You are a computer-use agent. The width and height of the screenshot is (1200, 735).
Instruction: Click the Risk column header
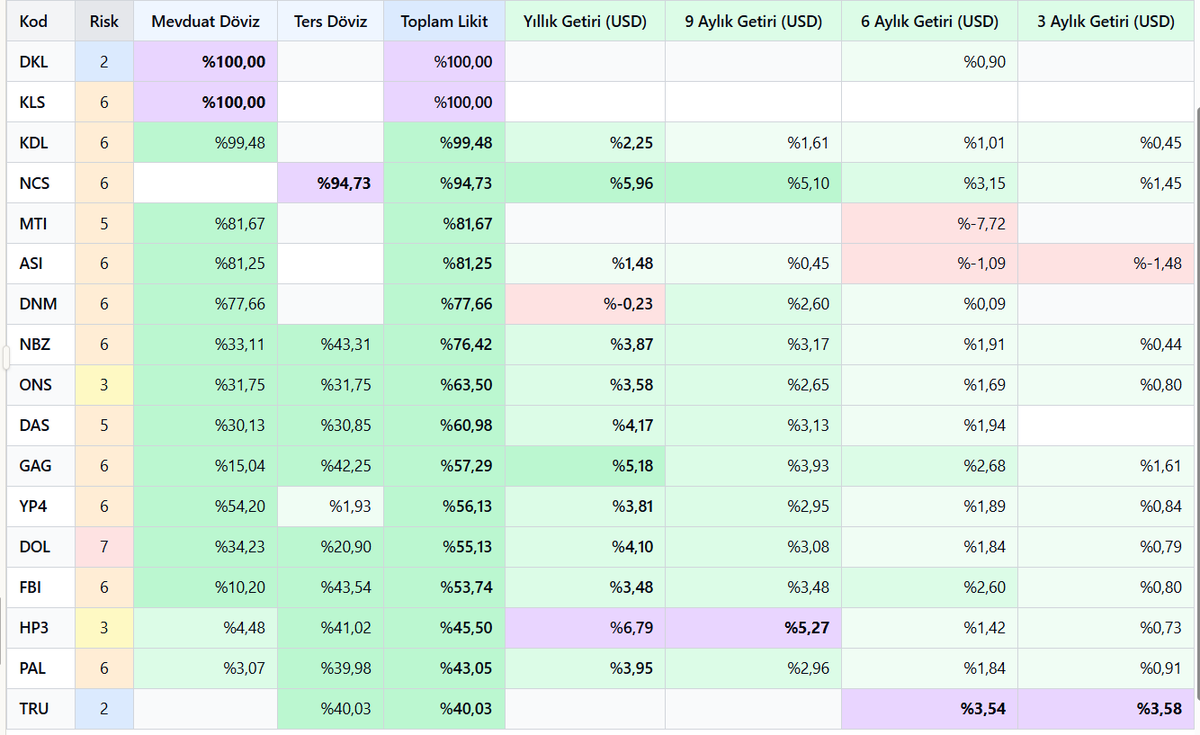coord(104,21)
